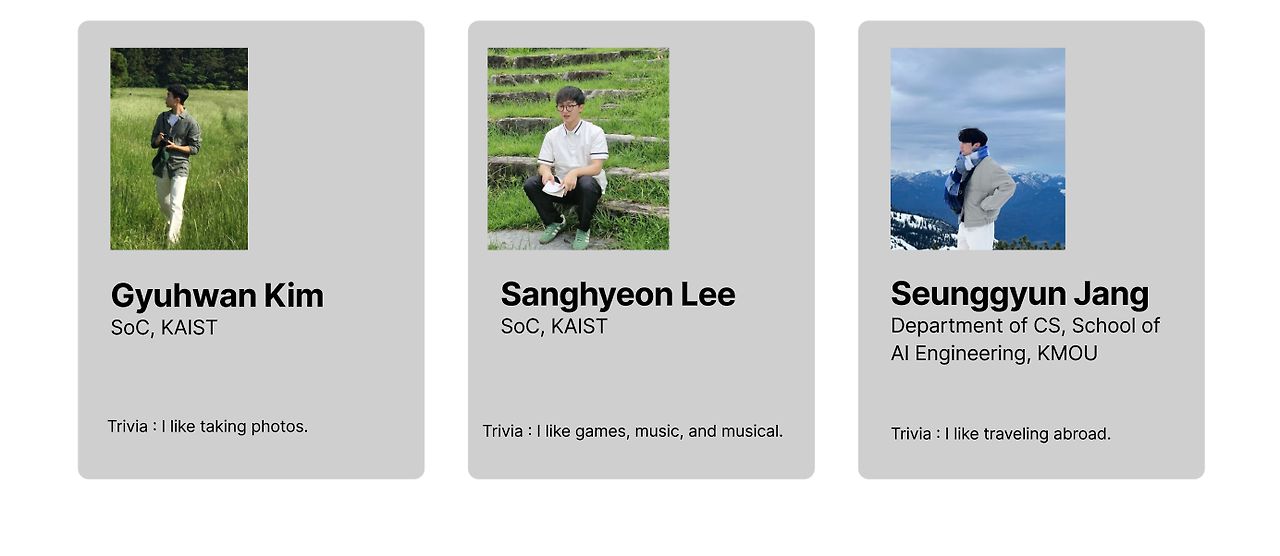Click the trivia about traveling abroad
1280x556 pixels.
click(1001, 434)
